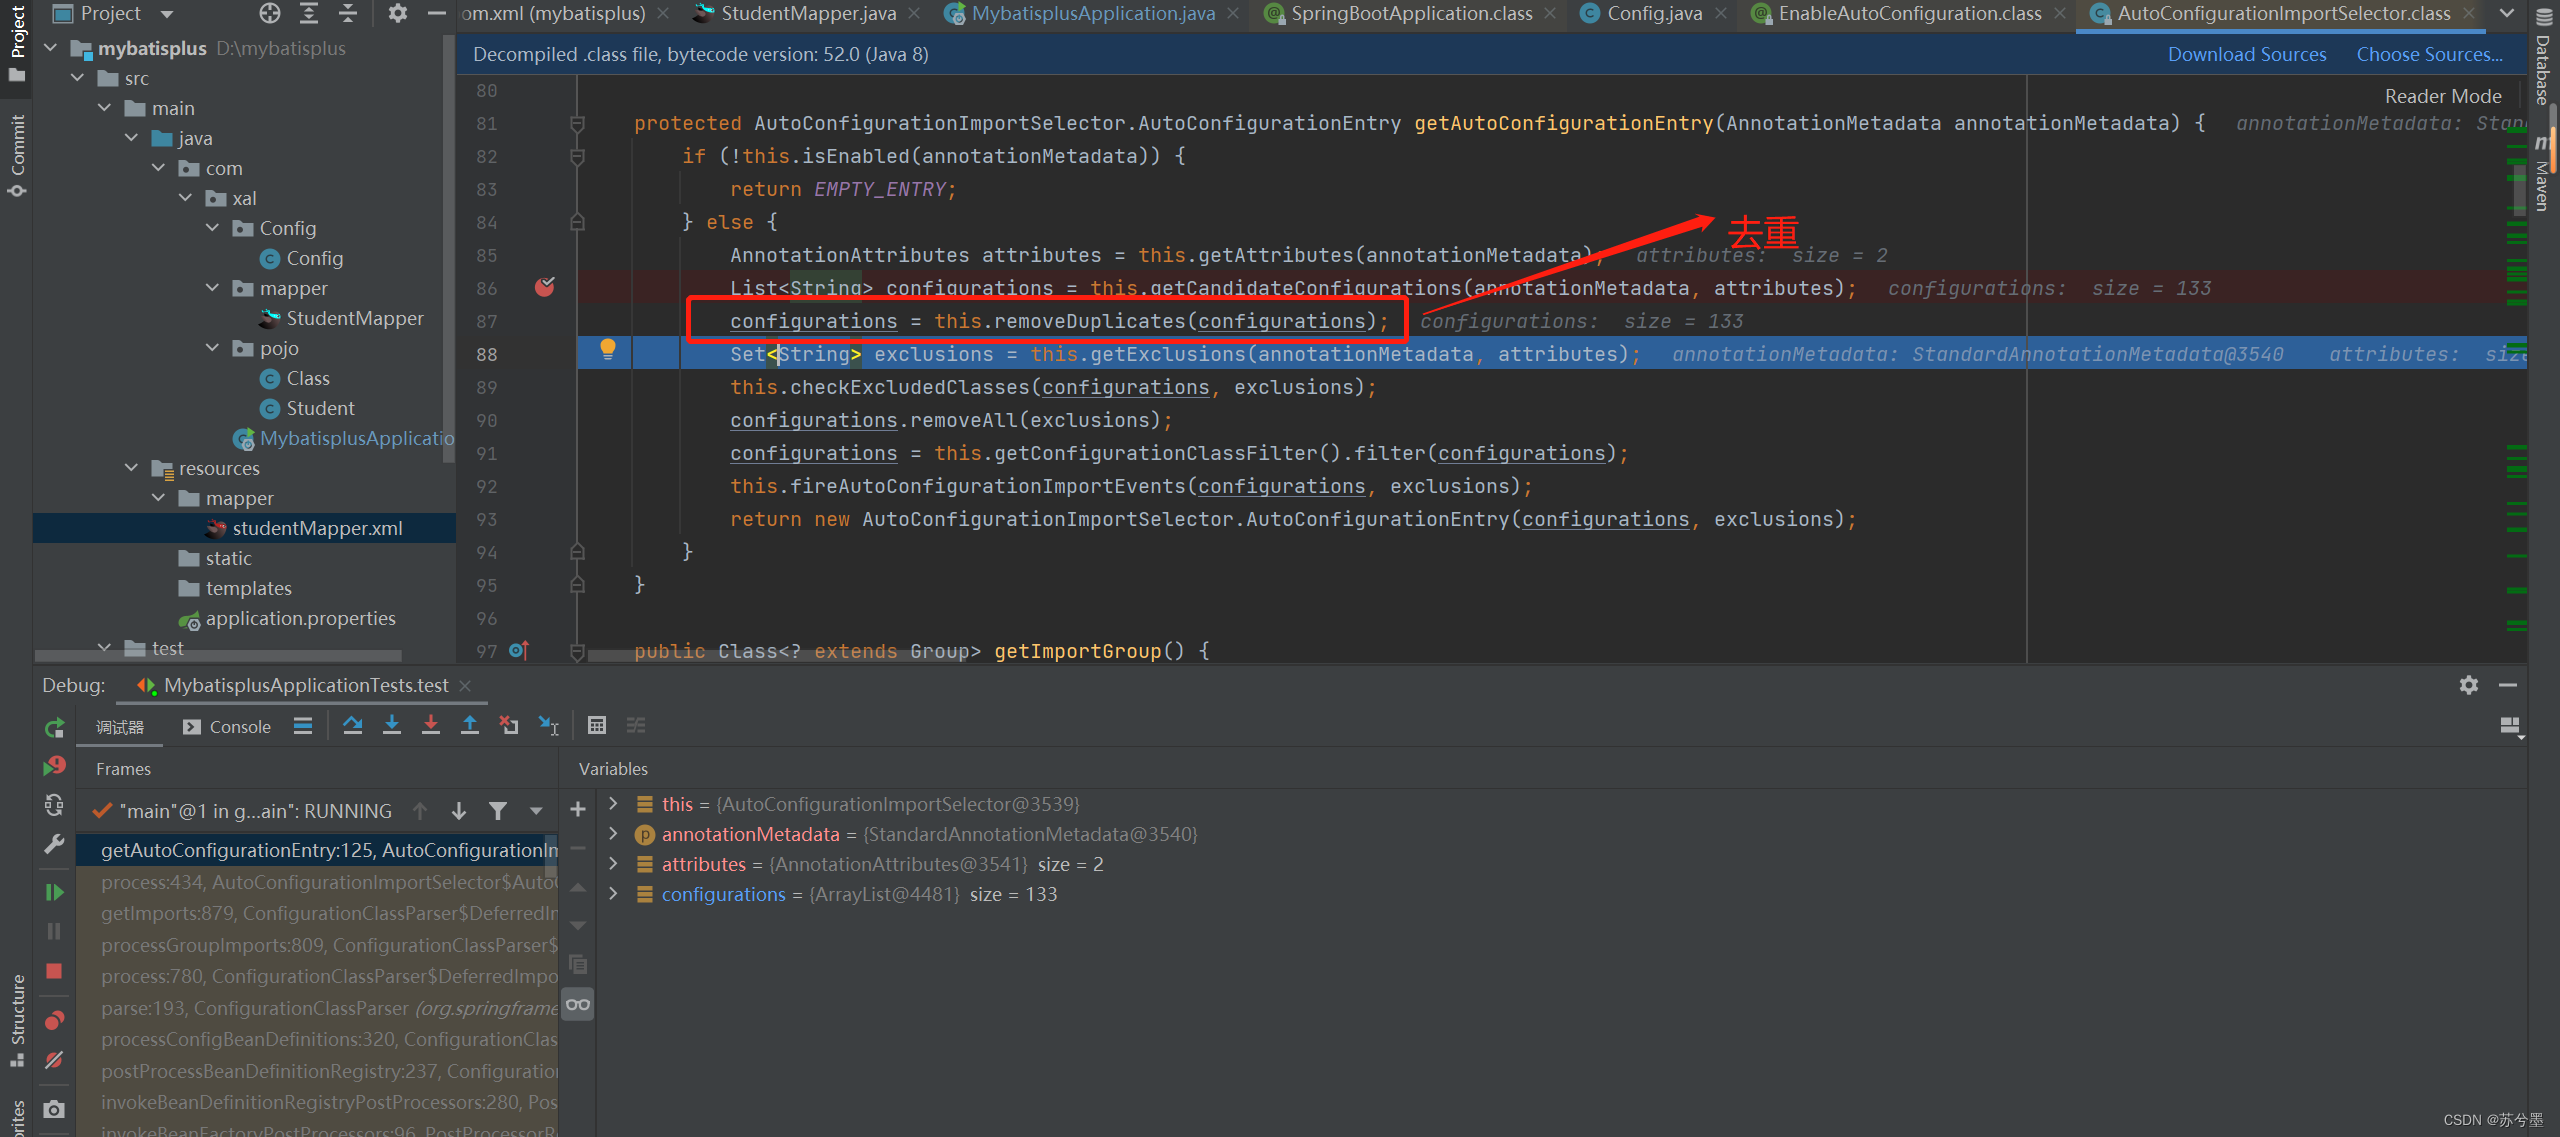Image resolution: width=2560 pixels, height=1137 pixels.
Task: Open the thread selector dropdown arrow
Action: coord(536,811)
